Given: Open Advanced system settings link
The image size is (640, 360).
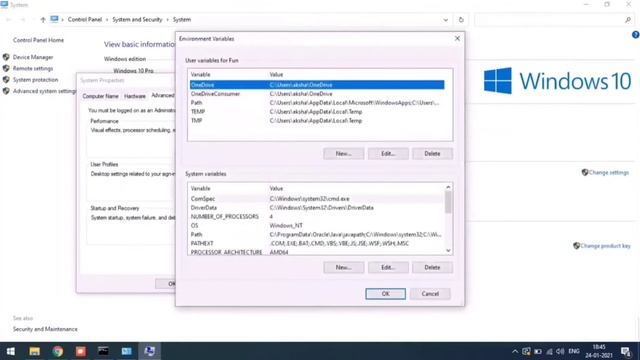Looking at the screenshot, I should tap(44, 91).
